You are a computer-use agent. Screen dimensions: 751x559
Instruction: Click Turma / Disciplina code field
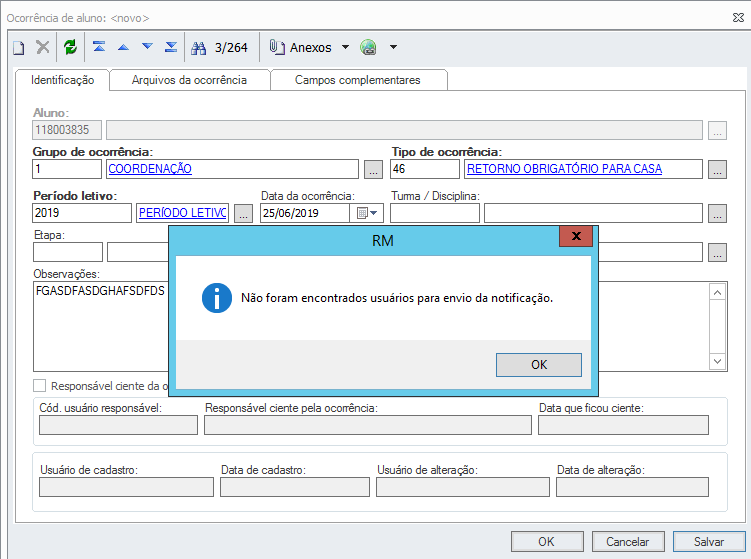[x=434, y=213]
